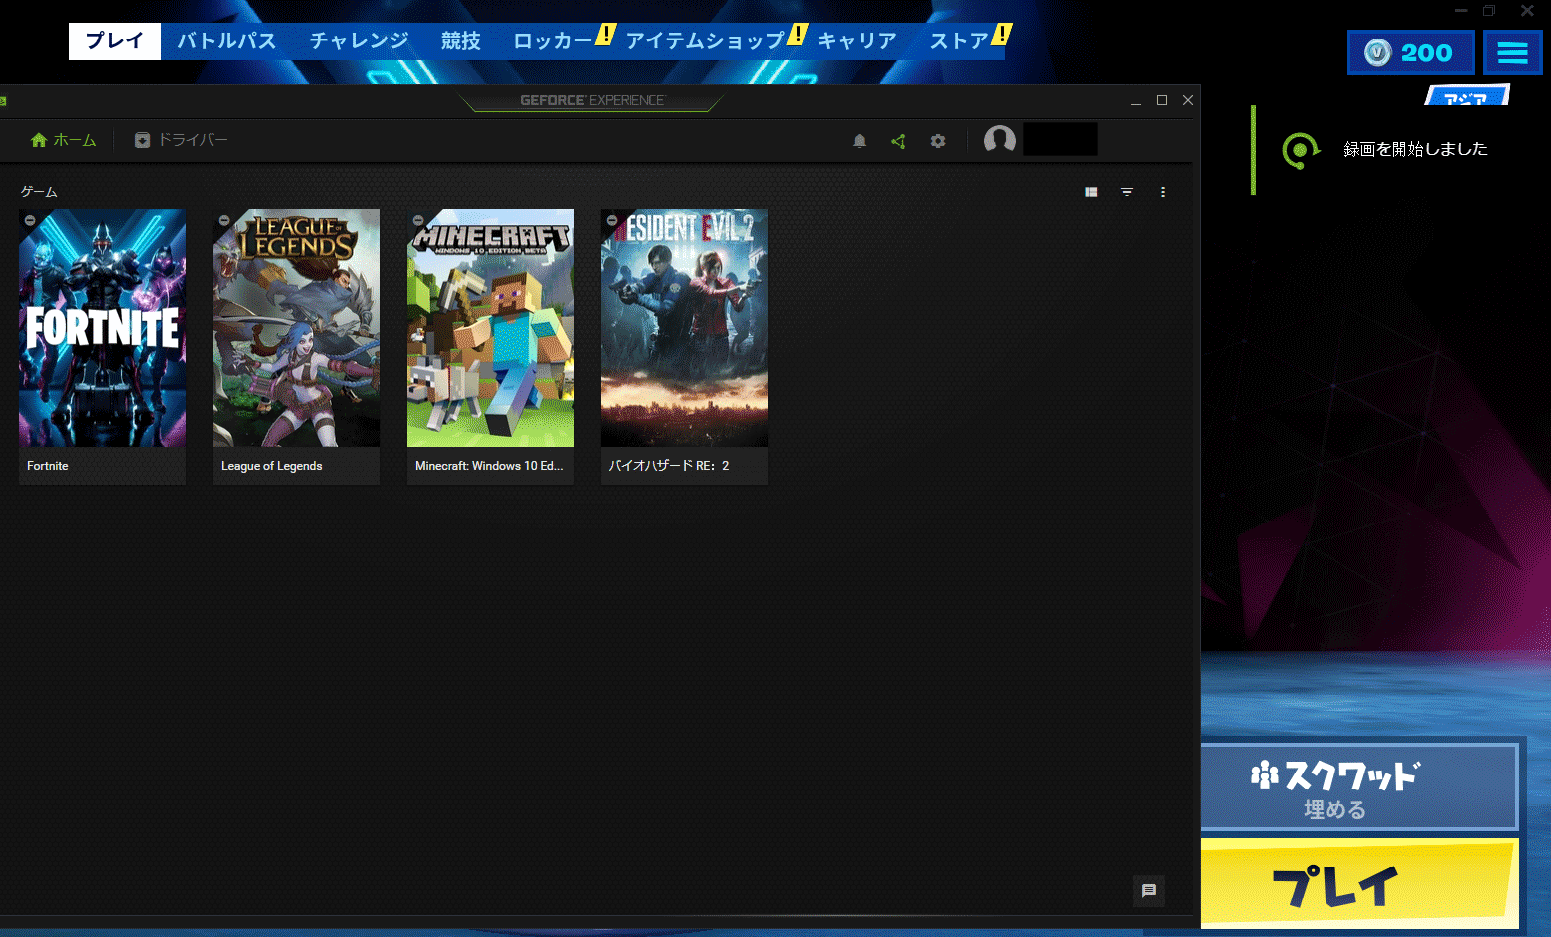This screenshot has height=937, width=1551.
Task: Click the recording status icon in notification
Action: 1301,151
